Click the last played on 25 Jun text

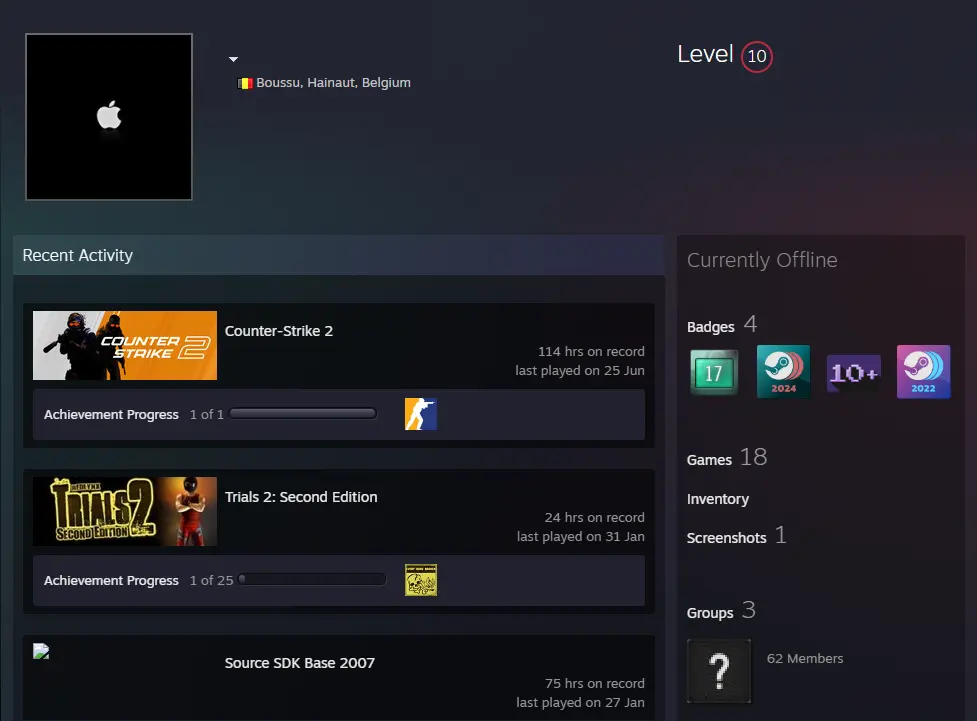pyautogui.click(x=580, y=370)
